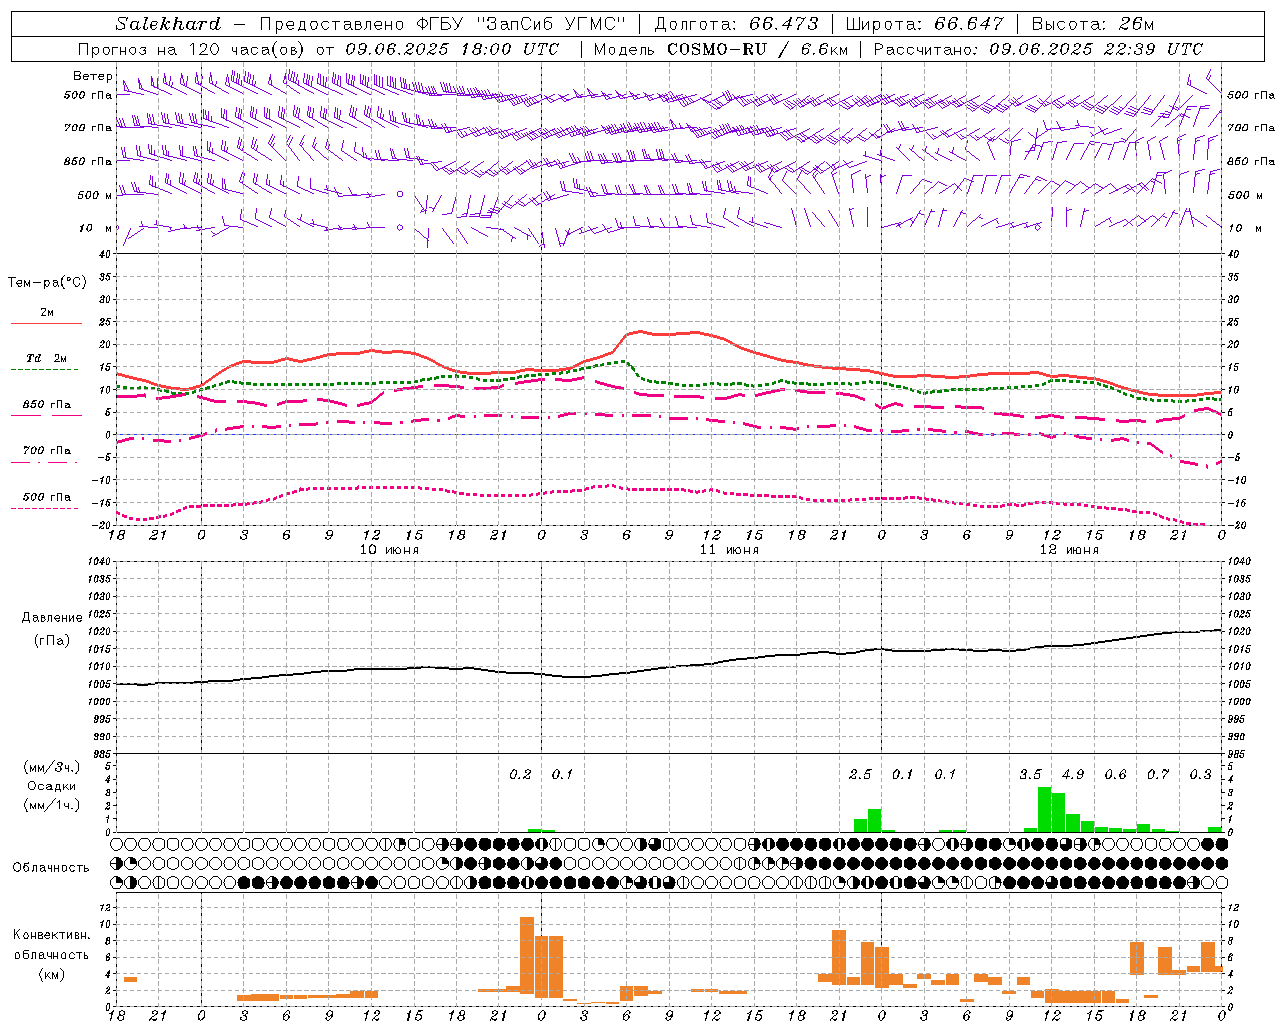This screenshot has width=1280, height=1024.
Task: Click the (км) unit label
Action: click(51, 973)
